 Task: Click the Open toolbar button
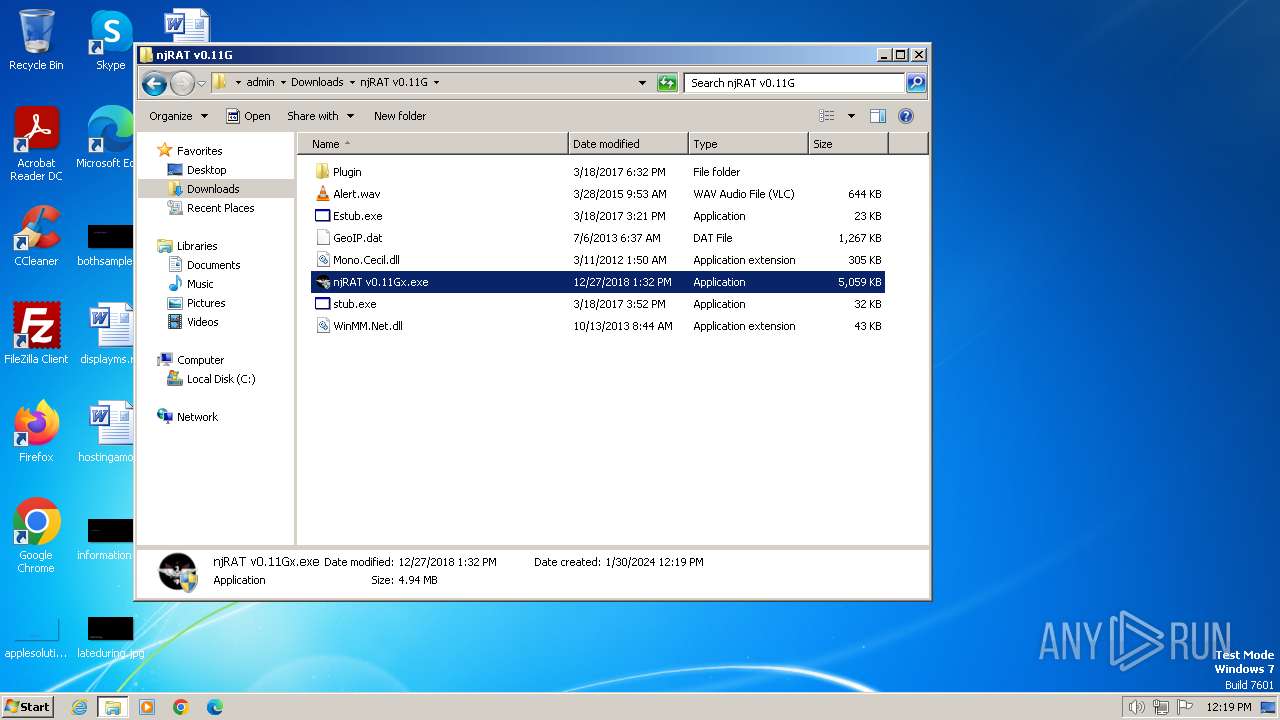tap(248, 116)
